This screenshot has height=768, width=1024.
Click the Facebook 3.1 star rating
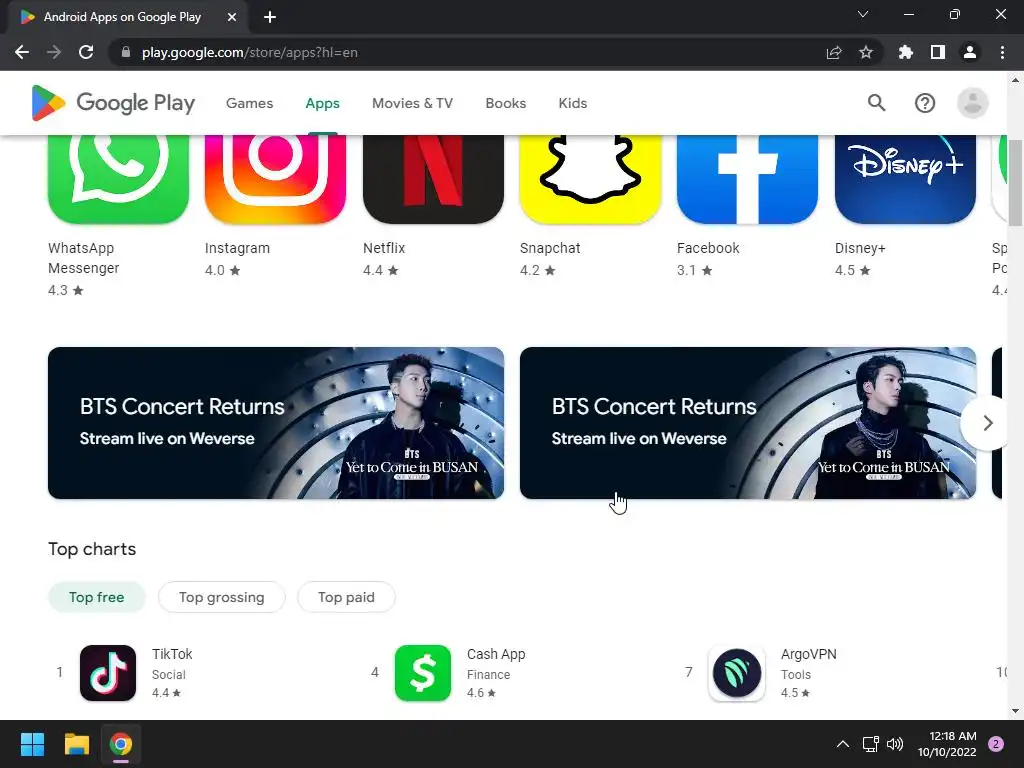(x=694, y=270)
